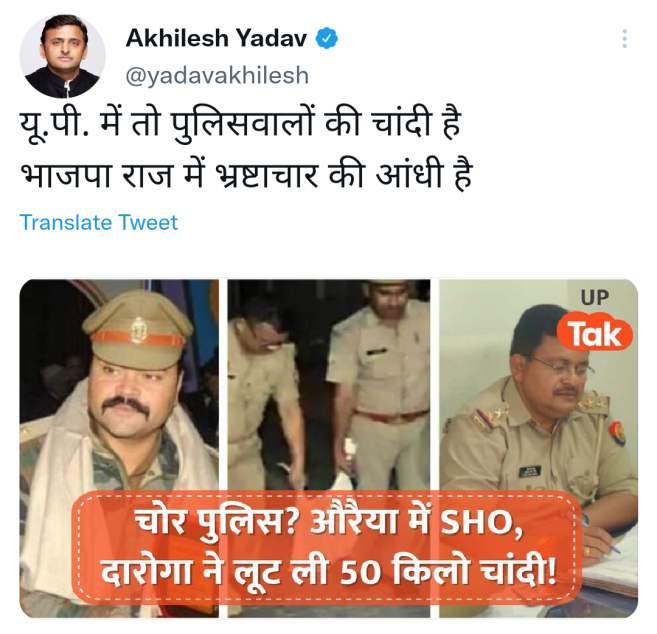The width and height of the screenshot is (657, 634).
Task: Click the Akhilesh Yadav display name
Action: 216,39
